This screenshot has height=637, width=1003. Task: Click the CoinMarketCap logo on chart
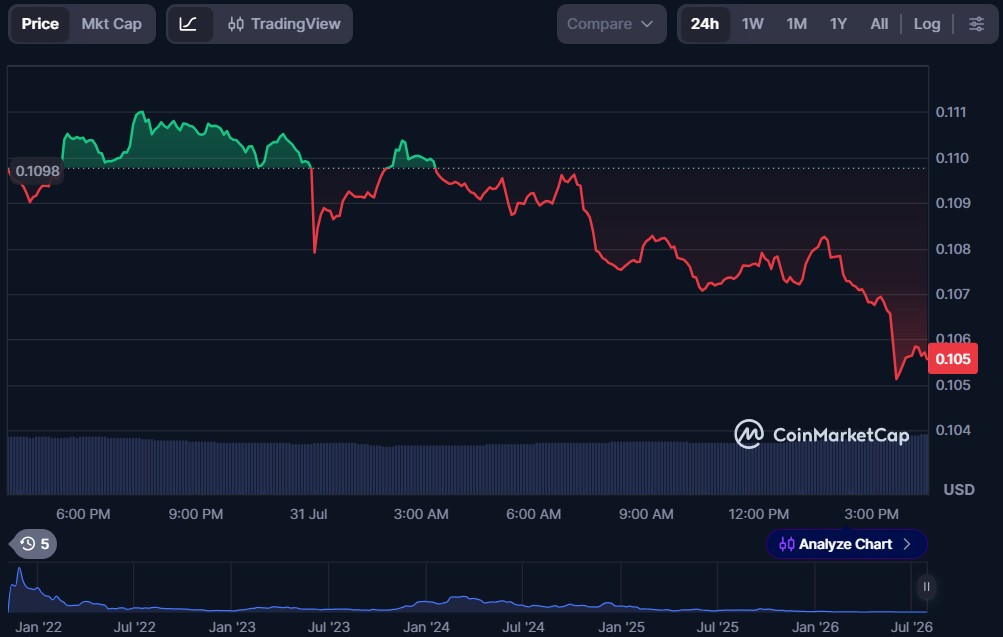point(821,435)
